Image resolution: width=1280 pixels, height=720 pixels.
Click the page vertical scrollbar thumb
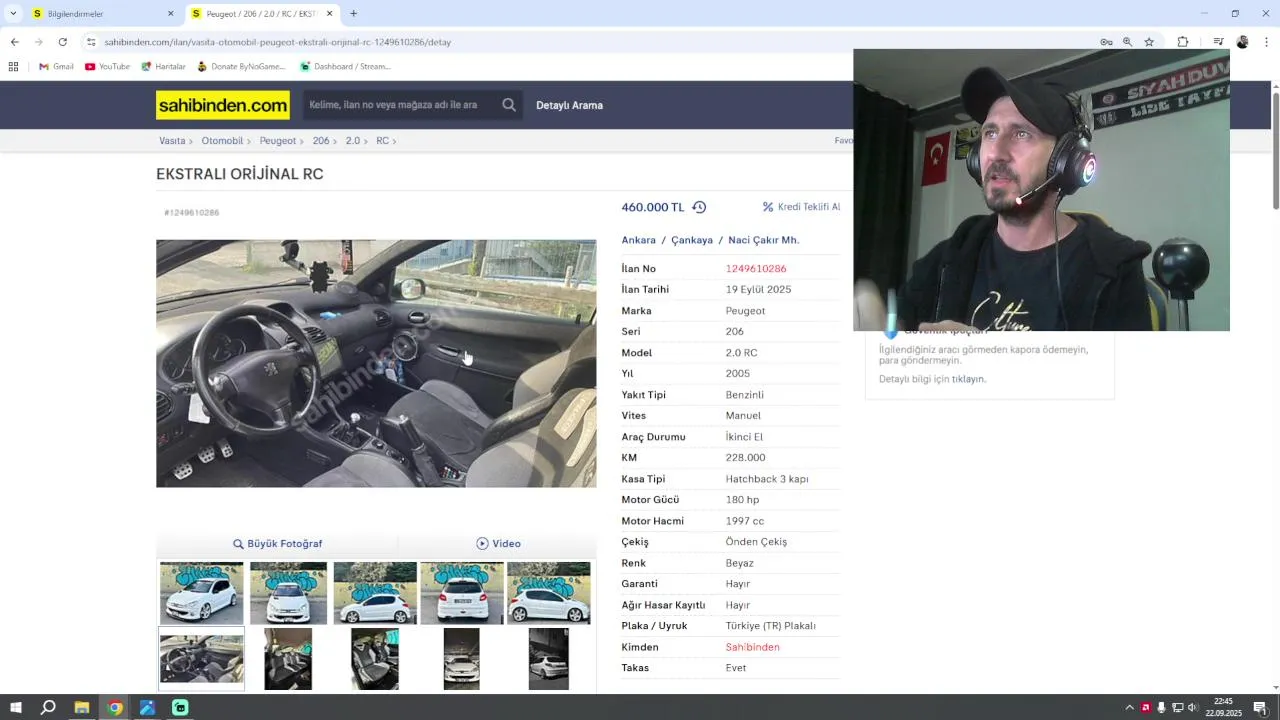pyautogui.click(x=1276, y=150)
